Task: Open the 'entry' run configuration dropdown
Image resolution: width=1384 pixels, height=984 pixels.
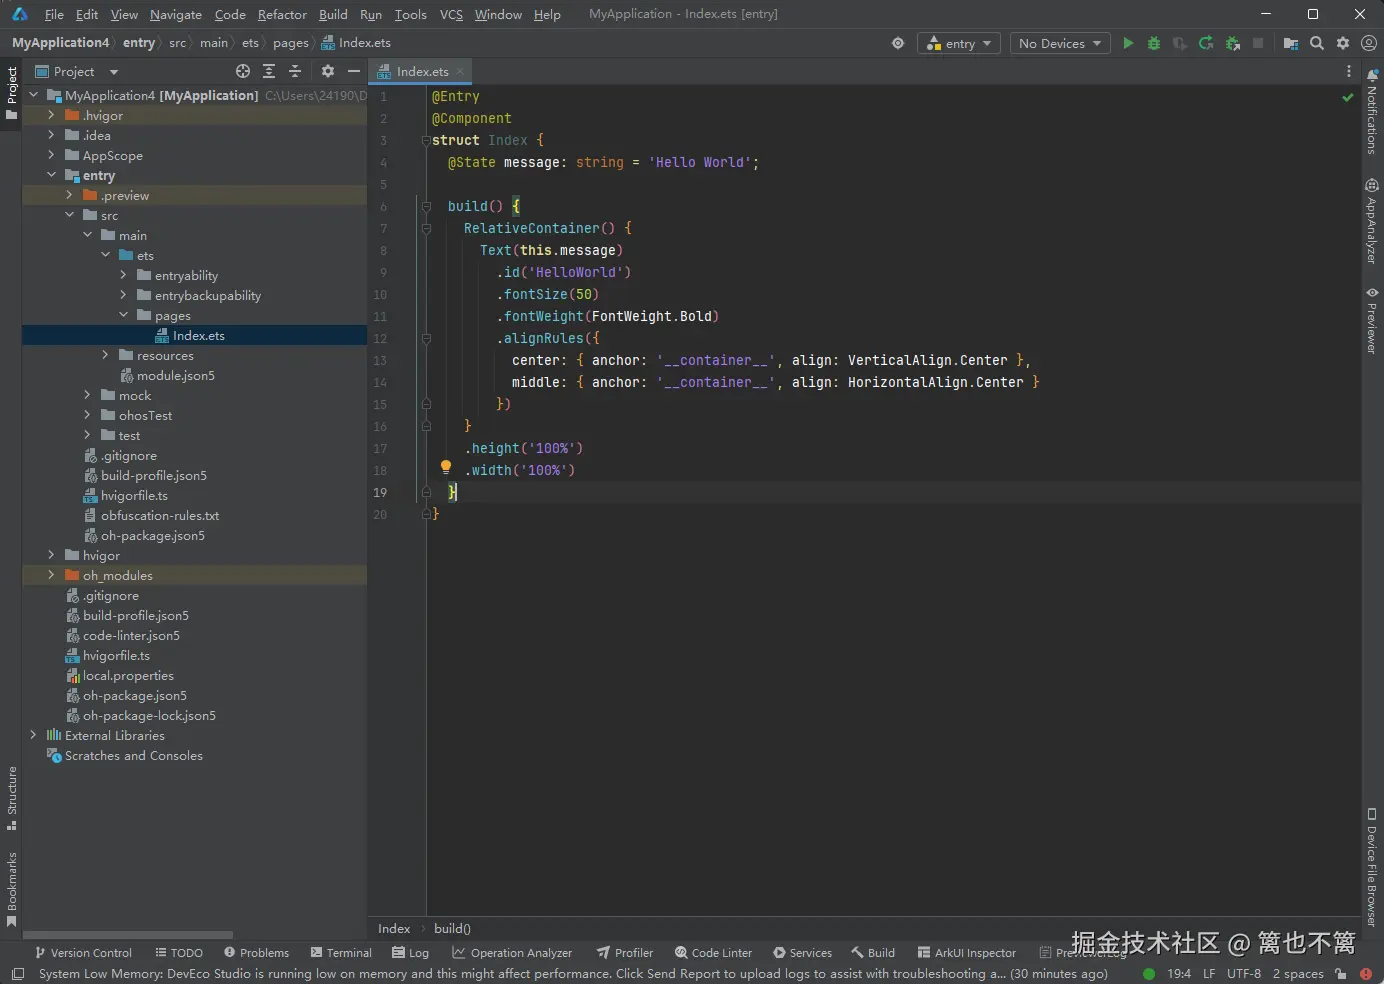Action: tap(959, 43)
